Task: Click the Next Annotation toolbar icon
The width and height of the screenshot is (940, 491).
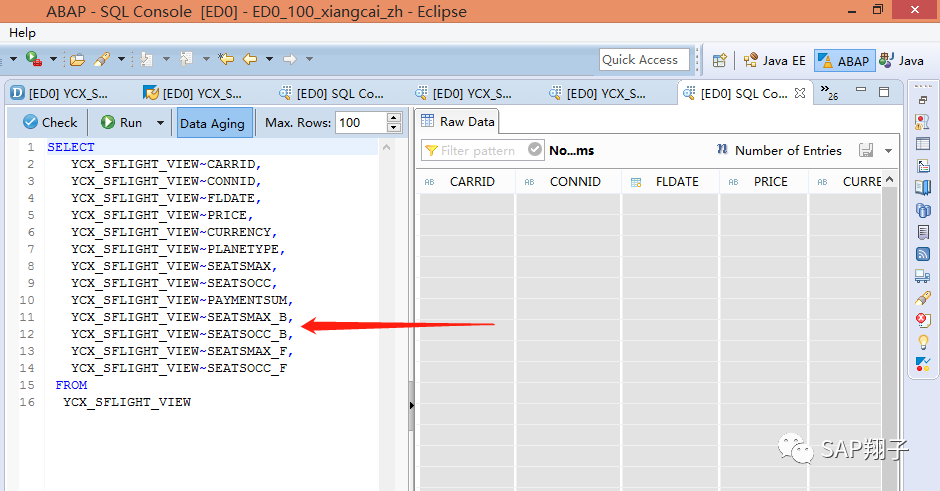Action: pyautogui.click(x=146, y=59)
